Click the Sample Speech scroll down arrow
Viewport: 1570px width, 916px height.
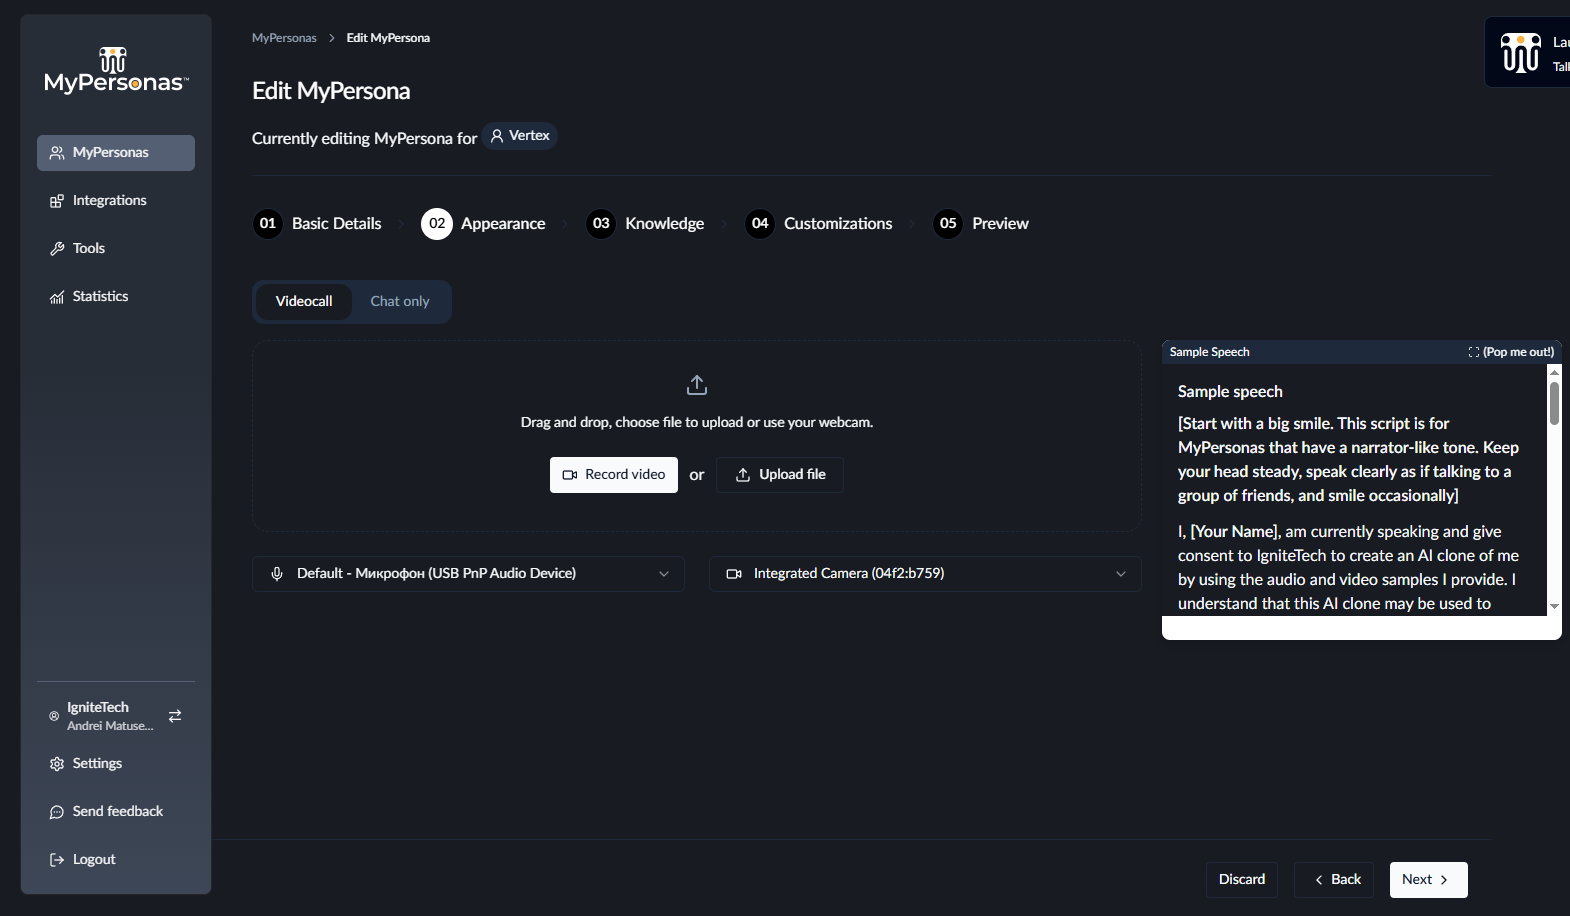pyautogui.click(x=1554, y=606)
